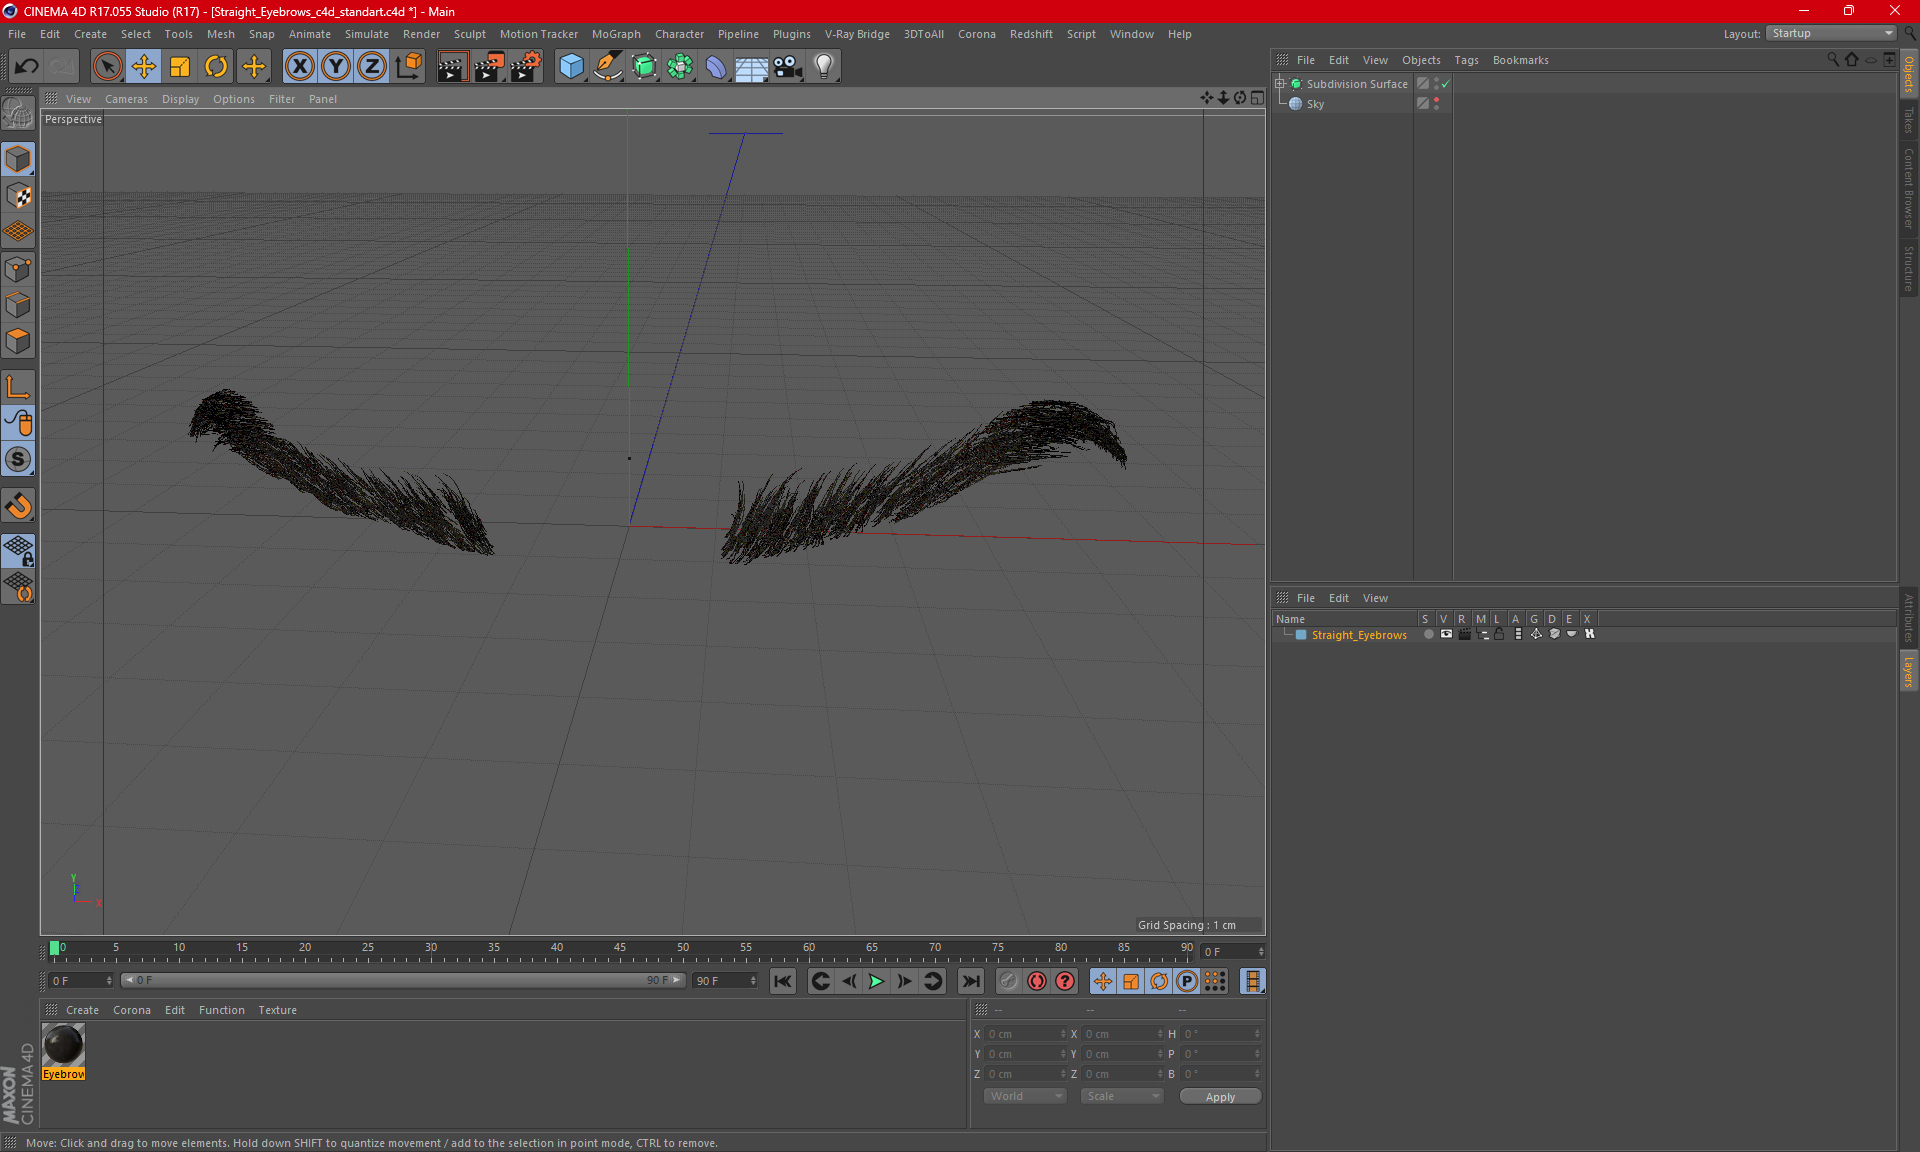Switch to the Content Browser tab
The width and height of the screenshot is (1920, 1152).
click(x=1909, y=188)
